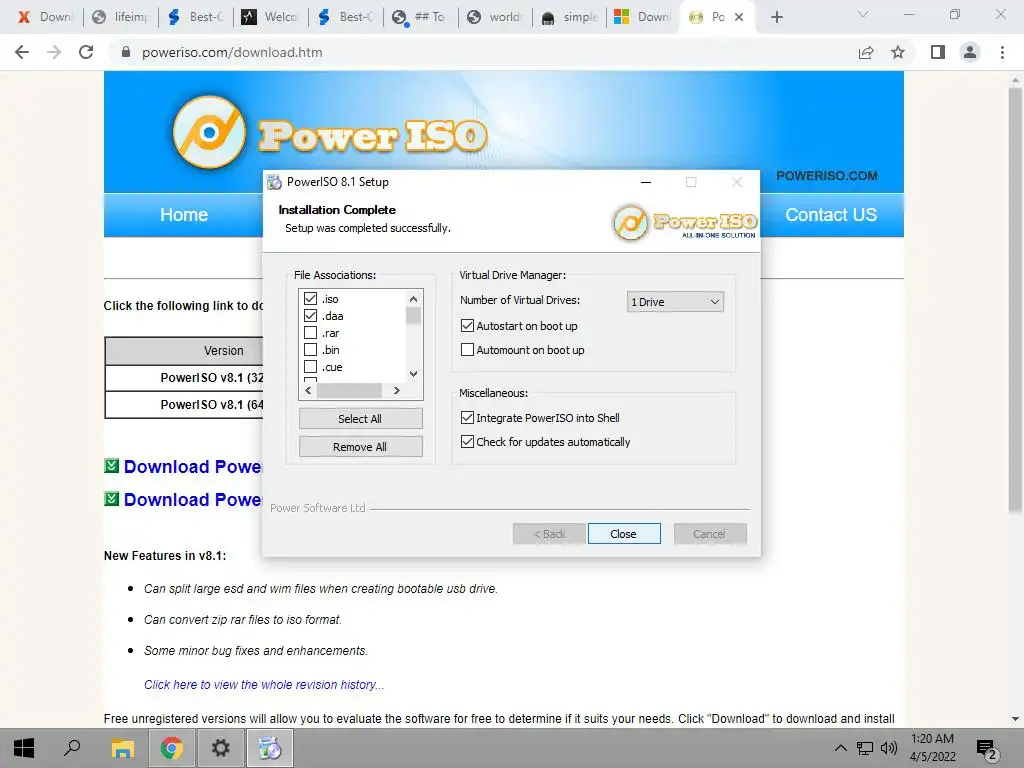
Task: Click file list horizontal scroll right arrow
Action: pos(396,391)
